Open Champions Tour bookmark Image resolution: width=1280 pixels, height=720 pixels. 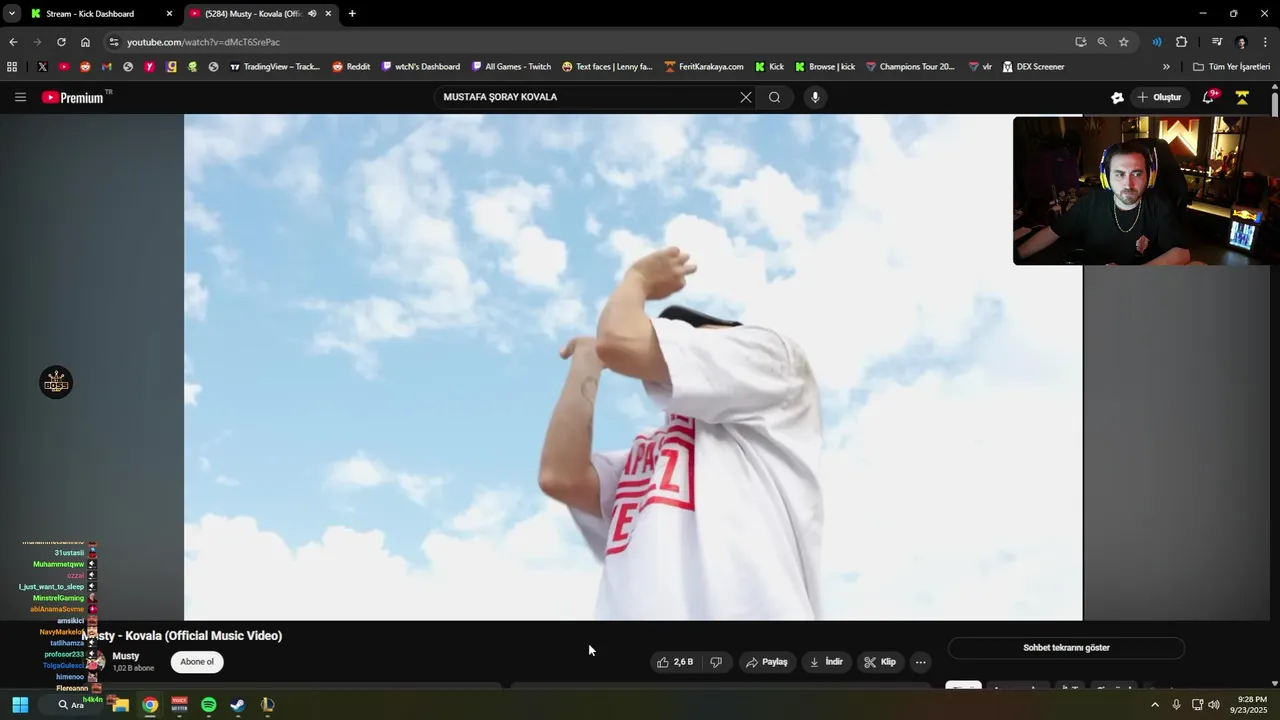tap(910, 67)
